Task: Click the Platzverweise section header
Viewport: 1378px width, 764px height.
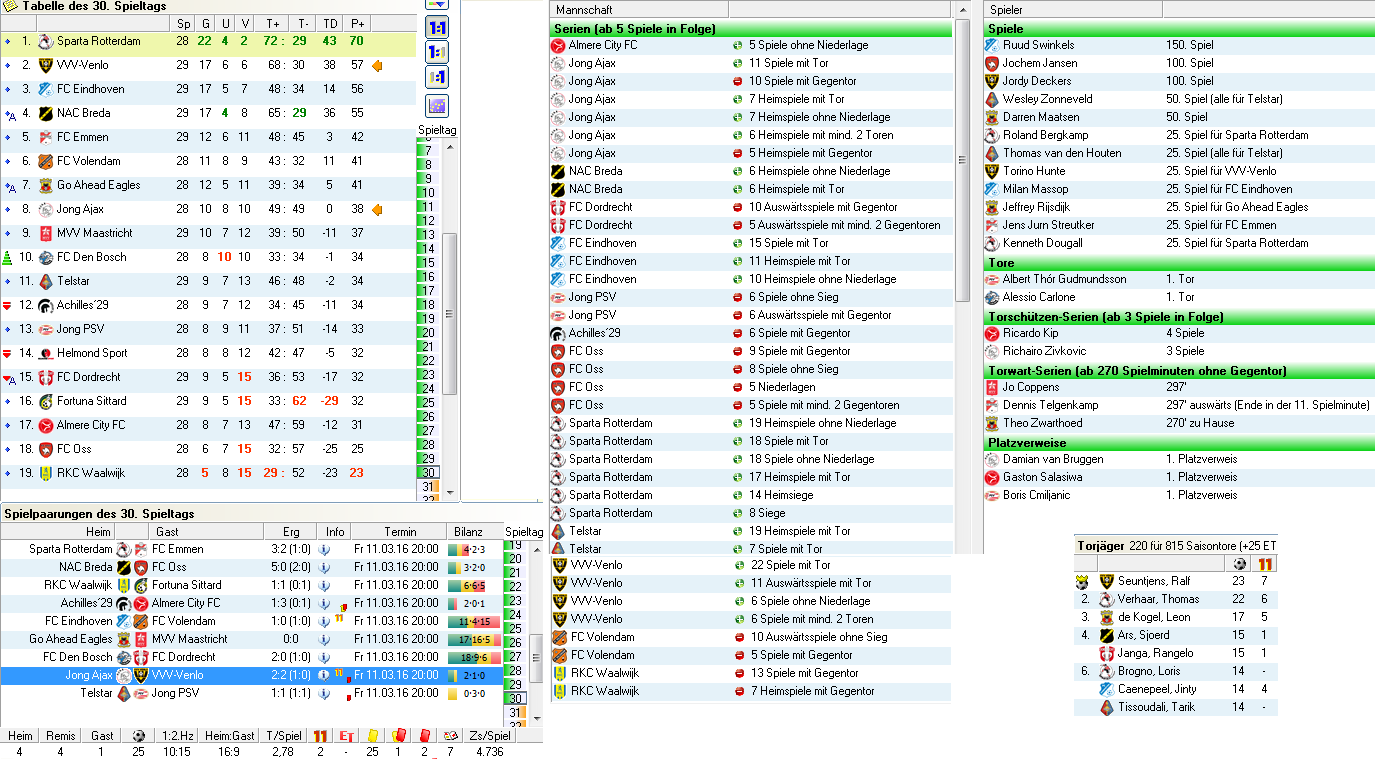Action: click(x=1180, y=443)
